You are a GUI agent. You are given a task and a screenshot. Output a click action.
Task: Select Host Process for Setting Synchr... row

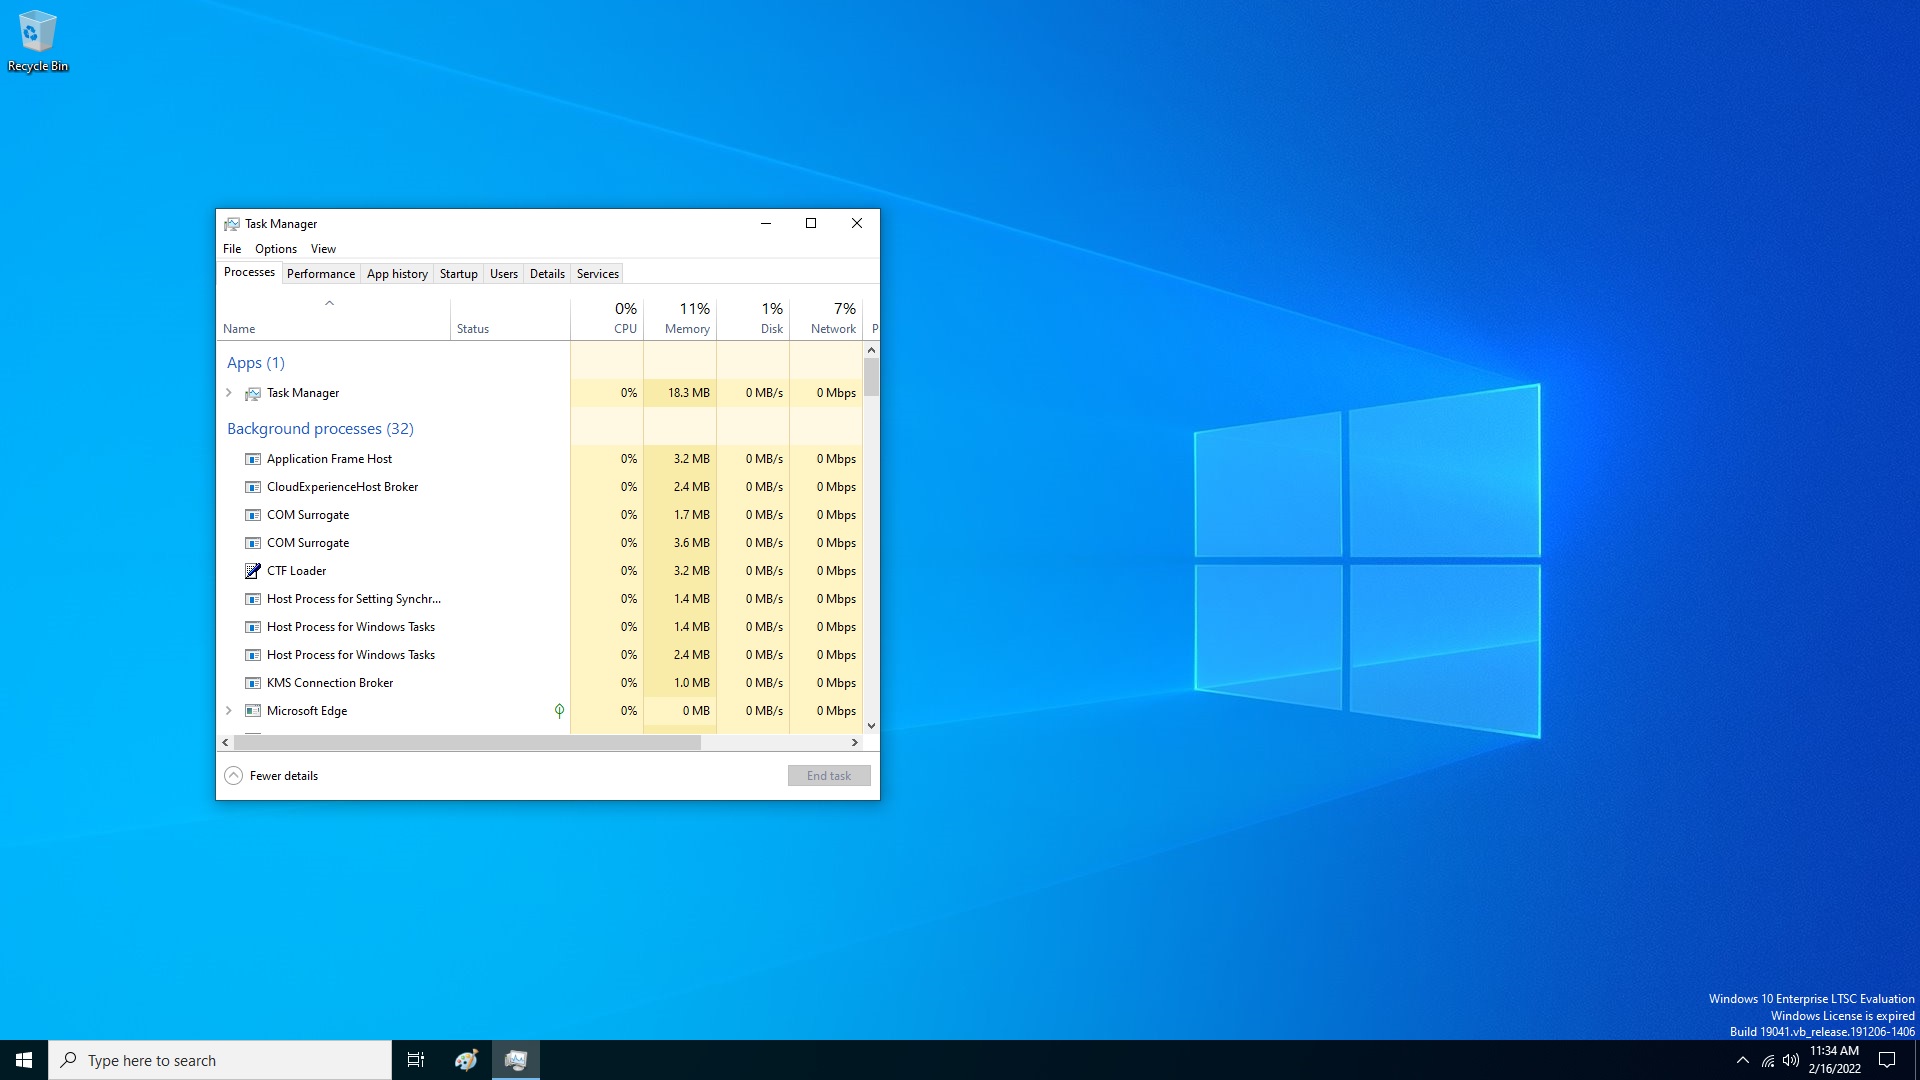click(x=540, y=599)
